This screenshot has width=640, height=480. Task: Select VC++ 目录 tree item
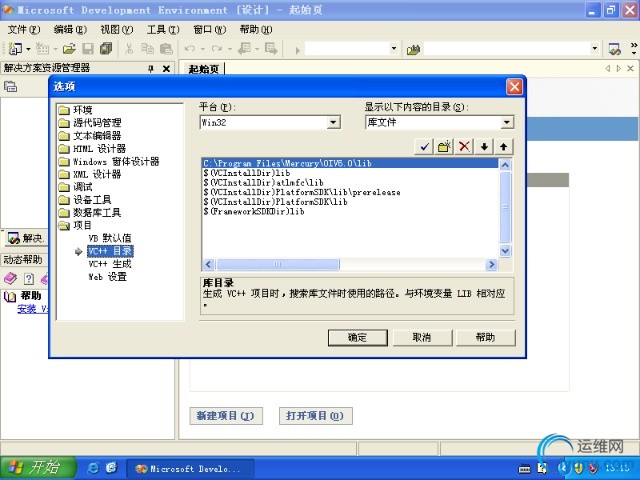point(110,251)
